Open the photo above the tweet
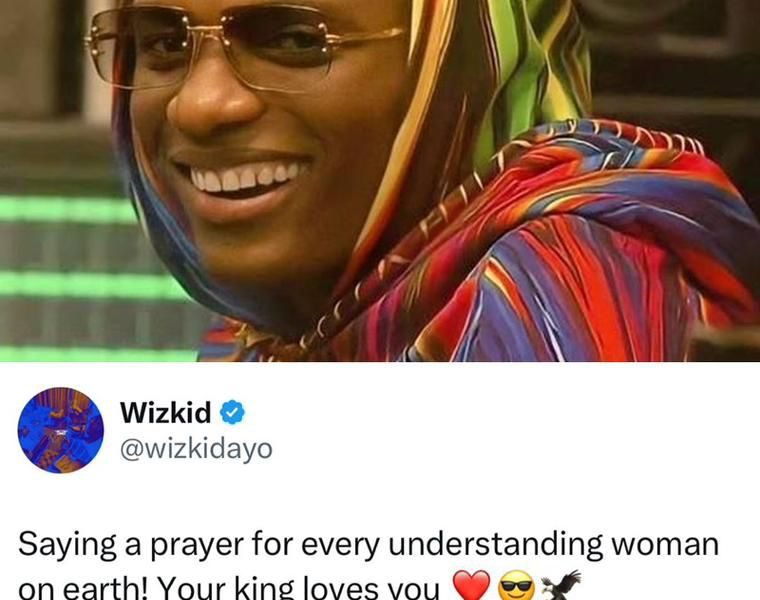 tap(380, 181)
